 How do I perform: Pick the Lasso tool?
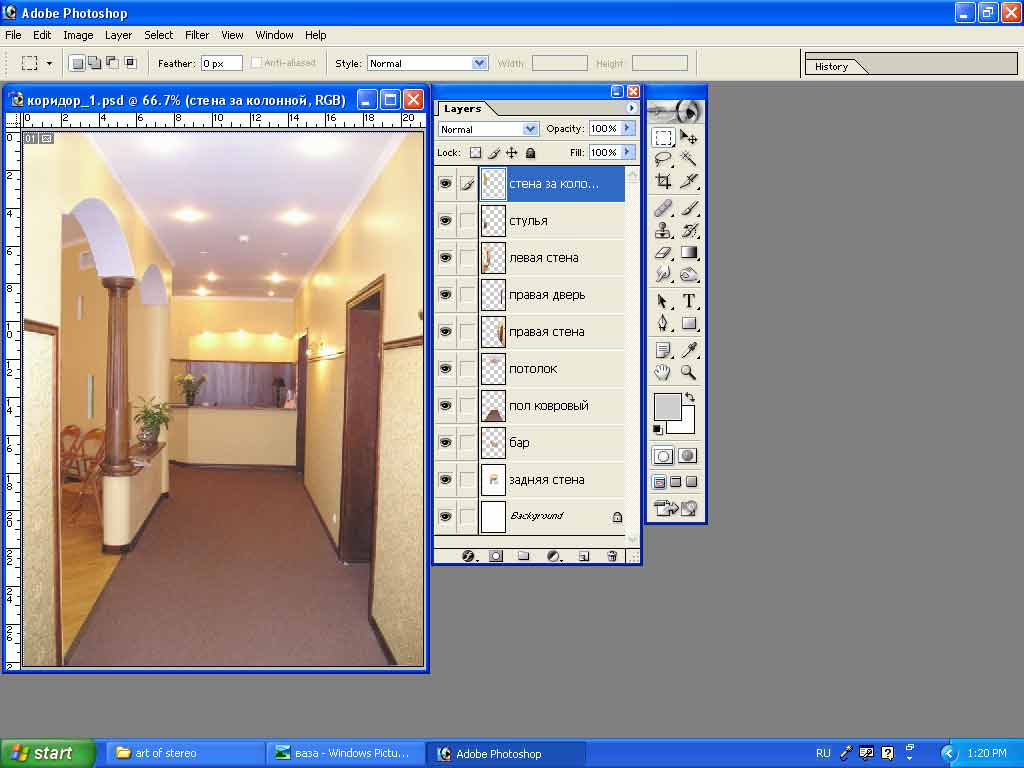pyautogui.click(x=663, y=158)
